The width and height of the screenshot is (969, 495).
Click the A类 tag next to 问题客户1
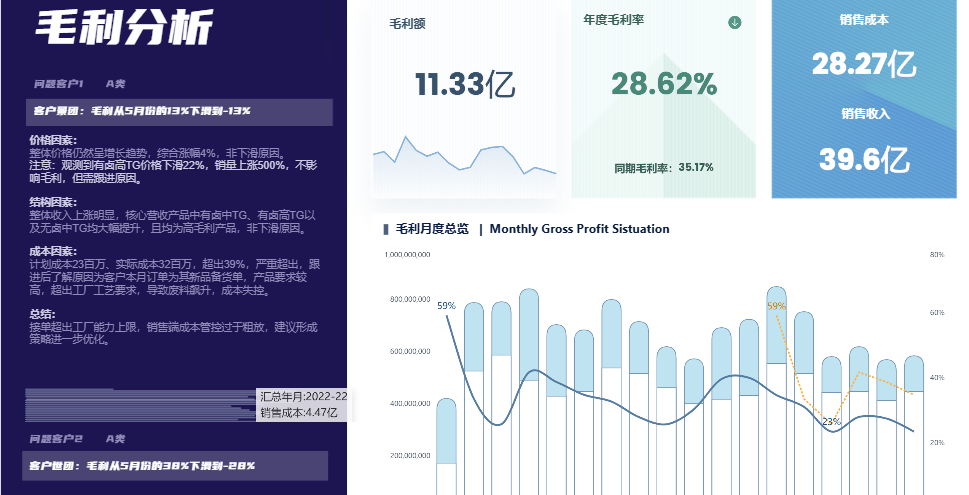[116, 83]
